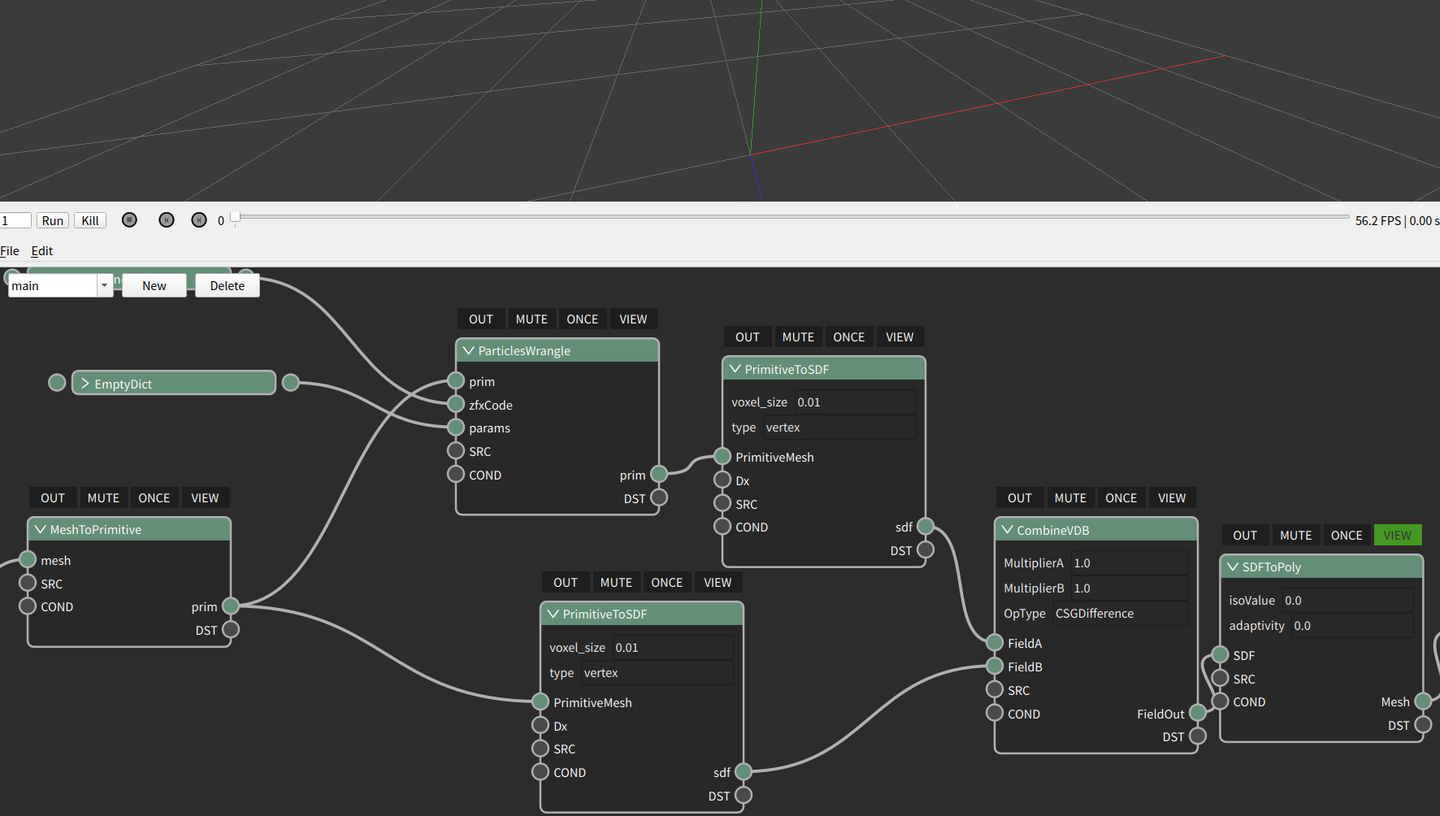
Task: Open the File menu
Action: pyautogui.click(x=9, y=251)
